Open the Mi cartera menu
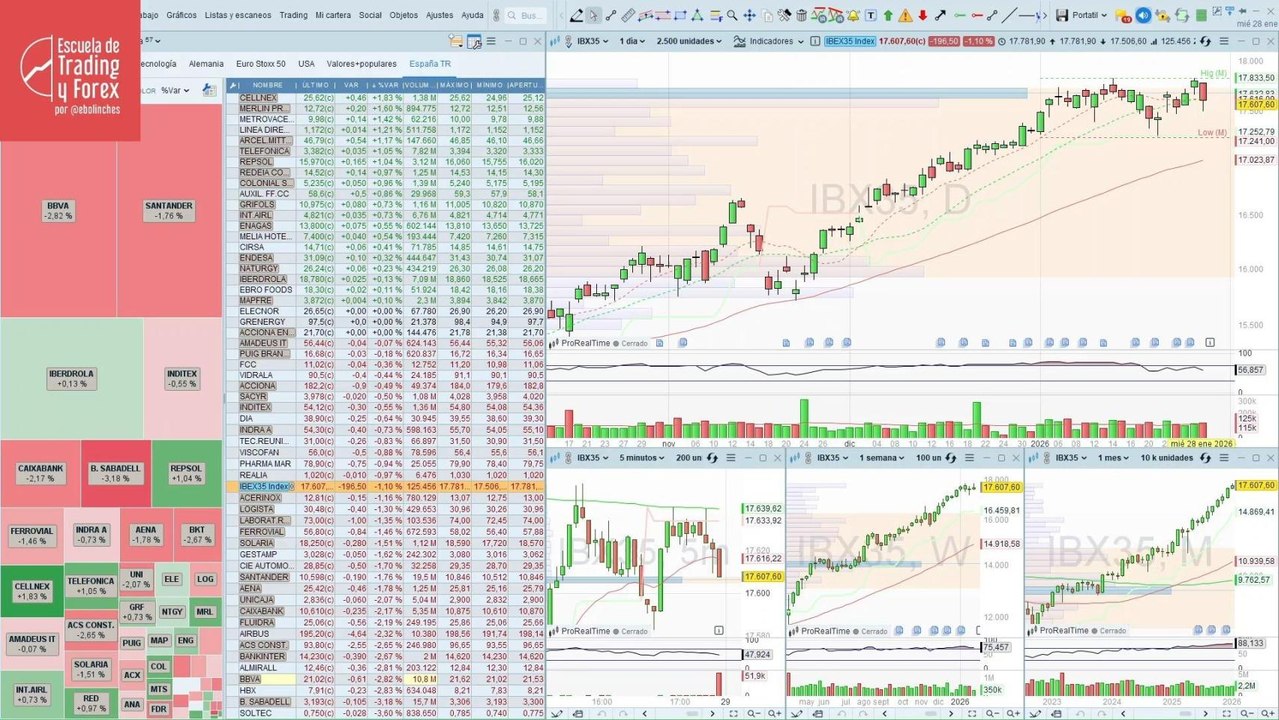The image size is (1279, 720). click(x=334, y=15)
